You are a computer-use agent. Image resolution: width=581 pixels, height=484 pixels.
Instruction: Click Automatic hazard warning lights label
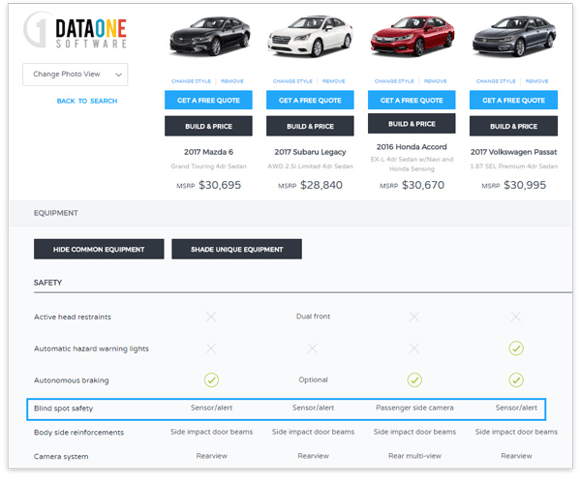(x=92, y=349)
